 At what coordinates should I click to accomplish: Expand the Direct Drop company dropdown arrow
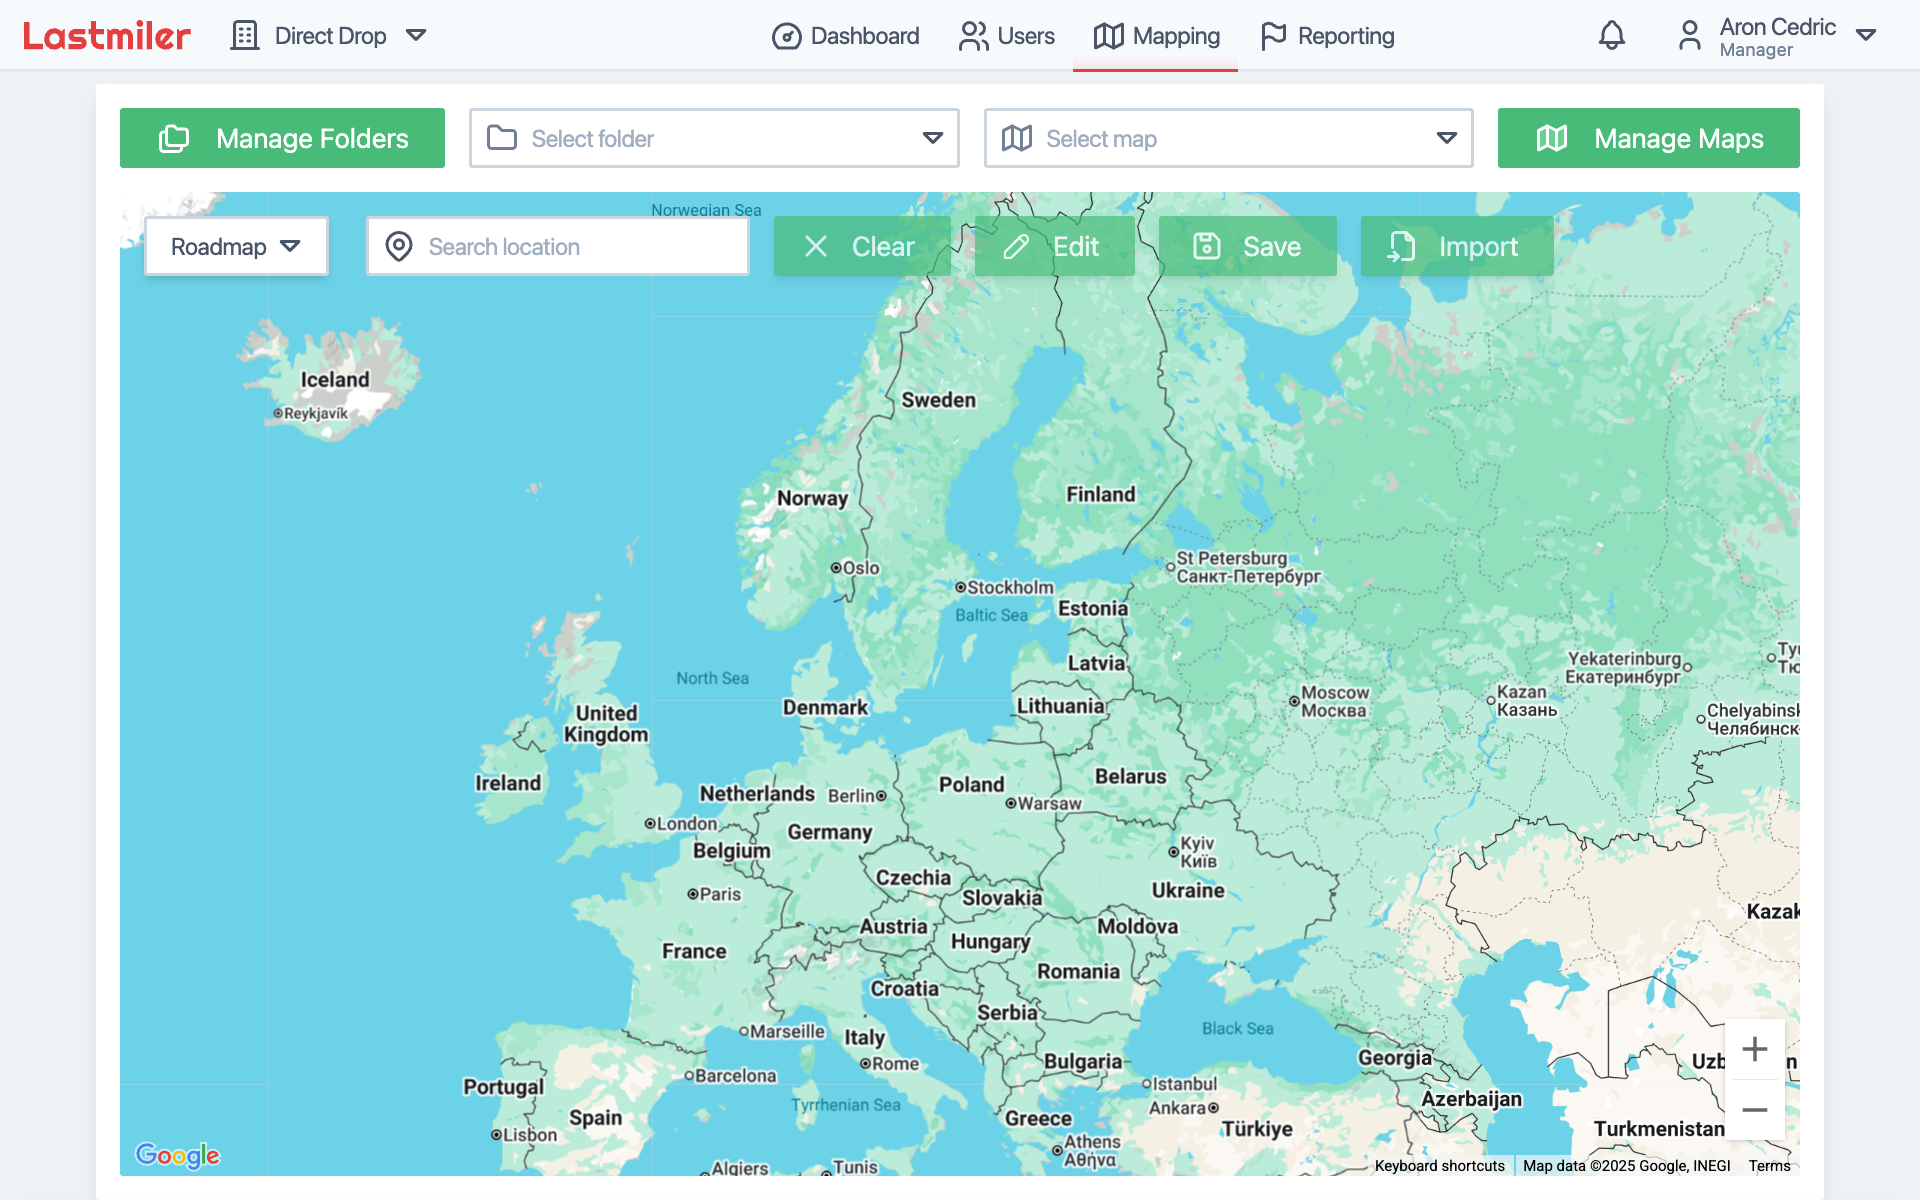click(x=416, y=36)
